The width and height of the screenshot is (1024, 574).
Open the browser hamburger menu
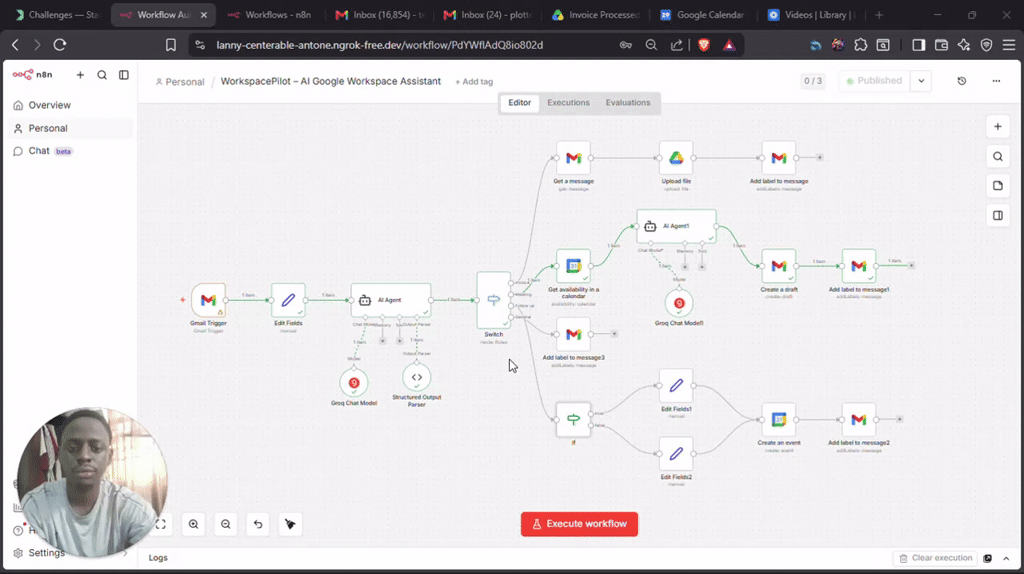pos(1008,45)
